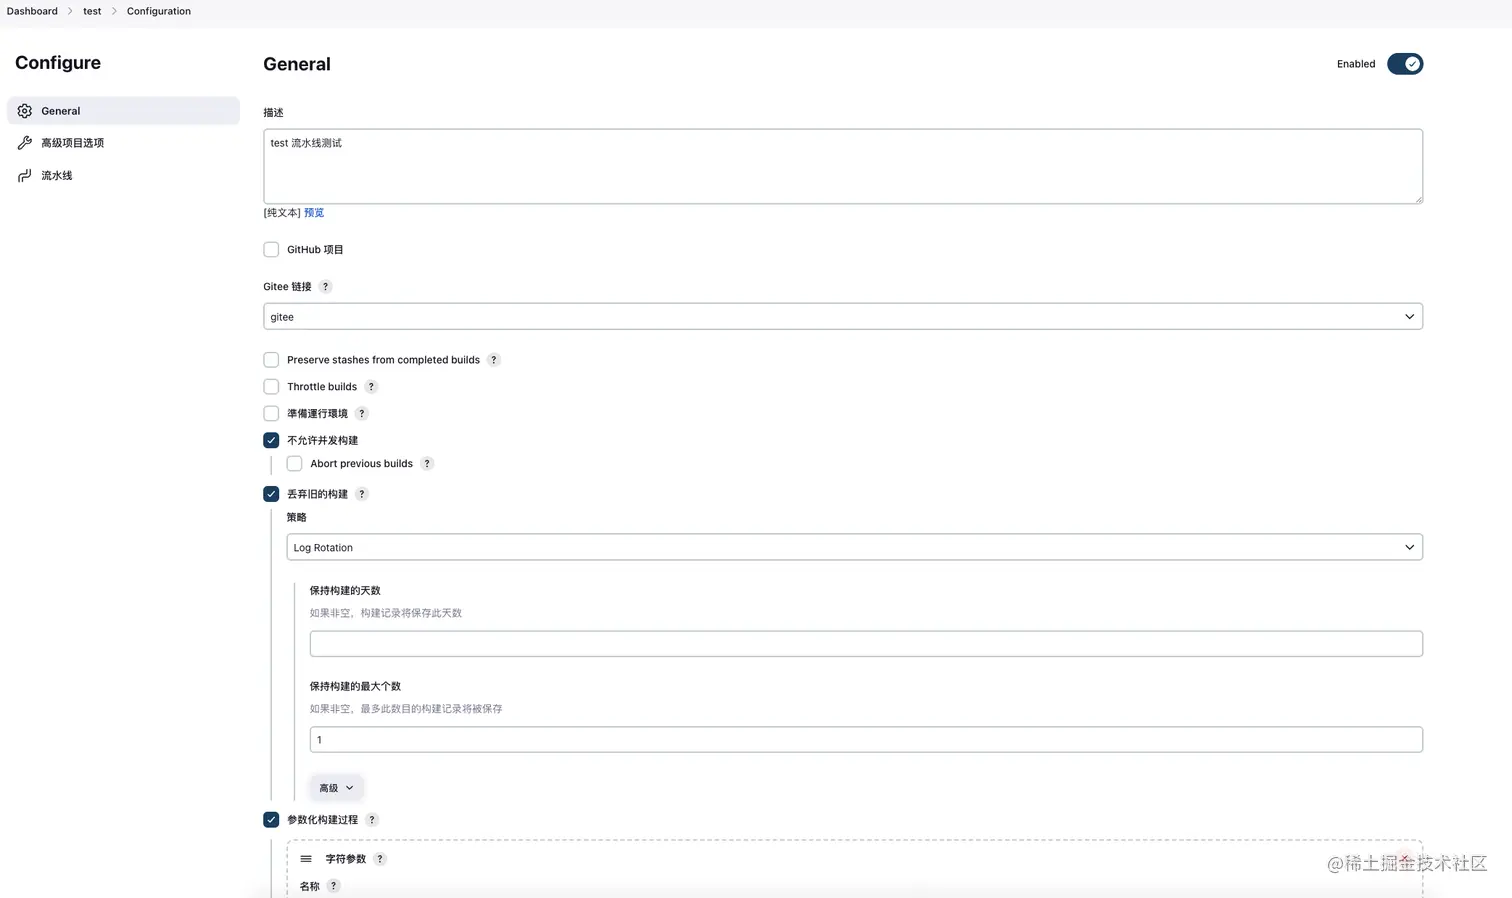This screenshot has width=1512, height=898.
Task: Check the GitHub 项目 checkbox
Action: point(271,250)
